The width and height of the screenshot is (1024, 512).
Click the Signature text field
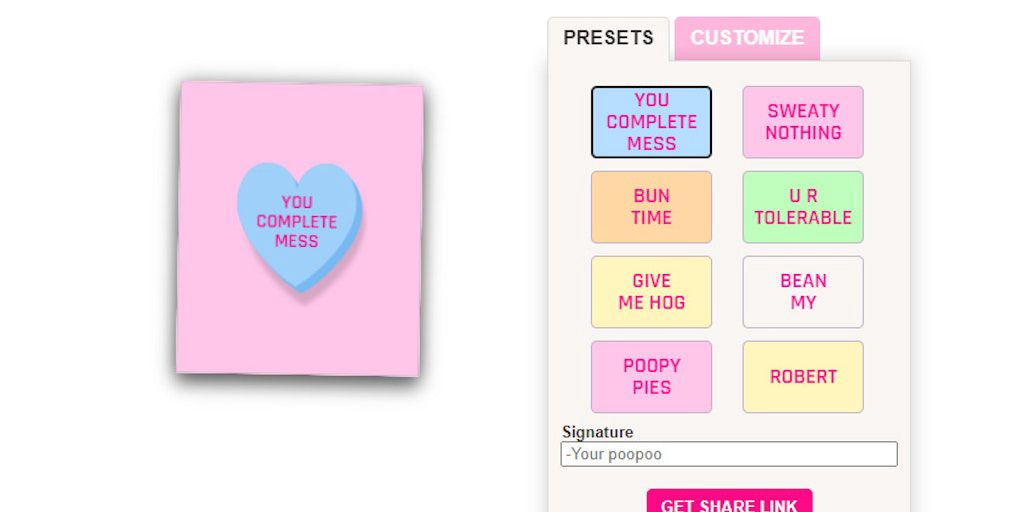(x=729, y=454)
